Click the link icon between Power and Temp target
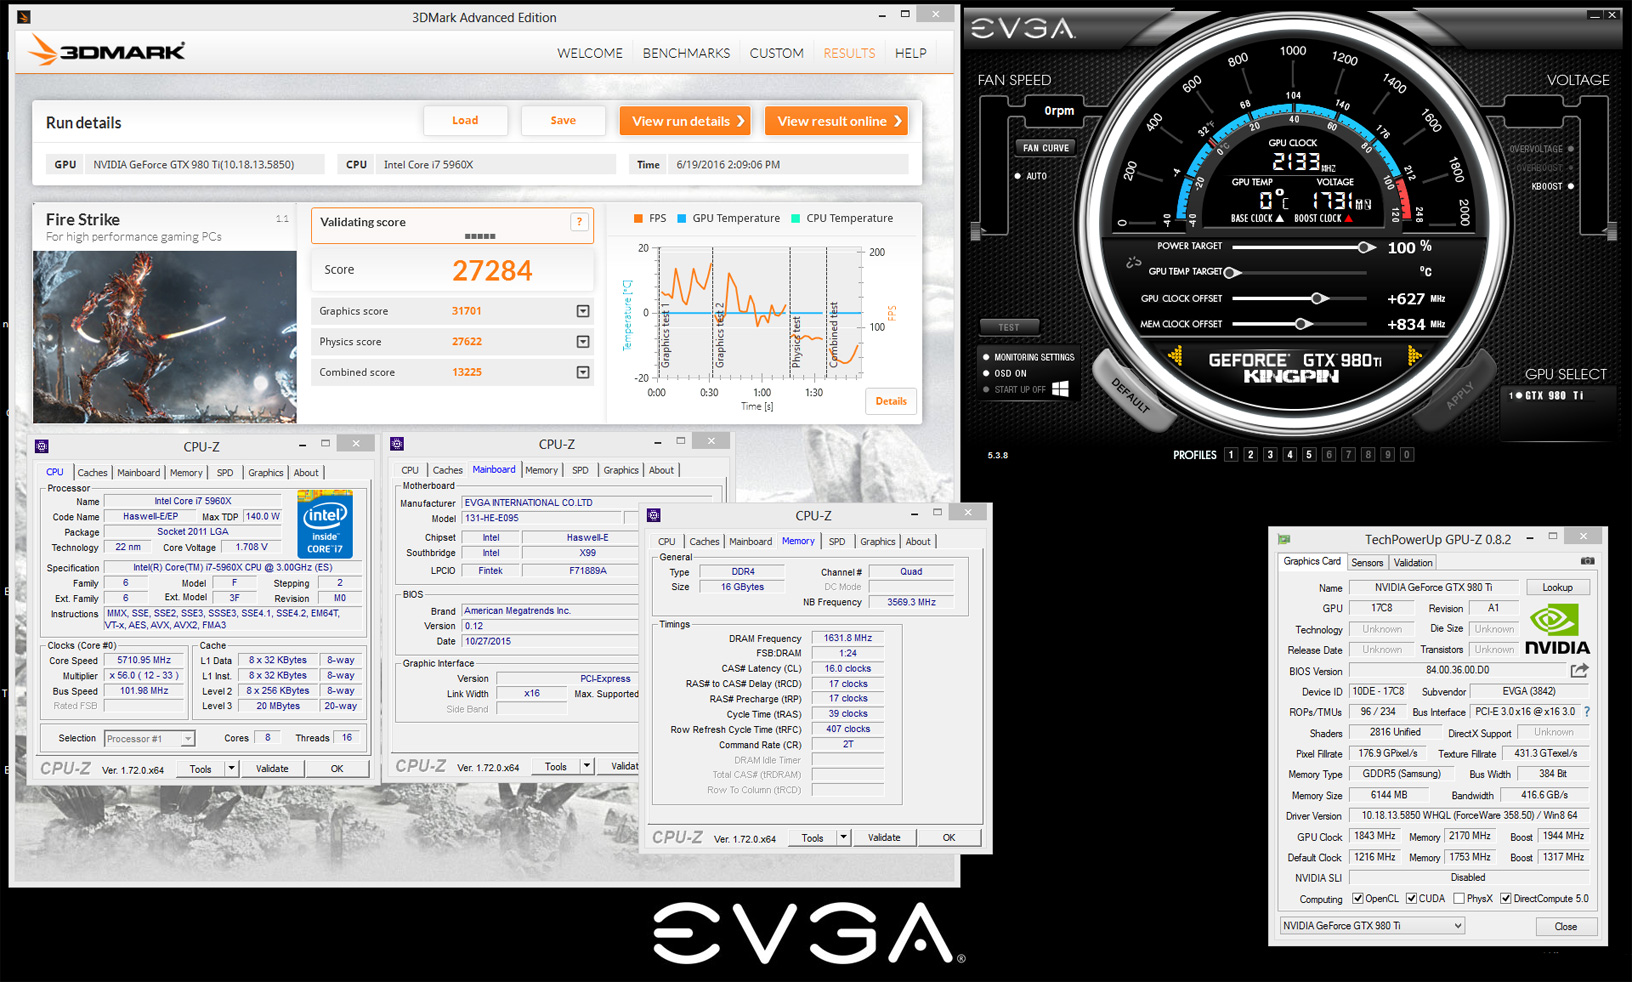 [x=1134, y=263]
